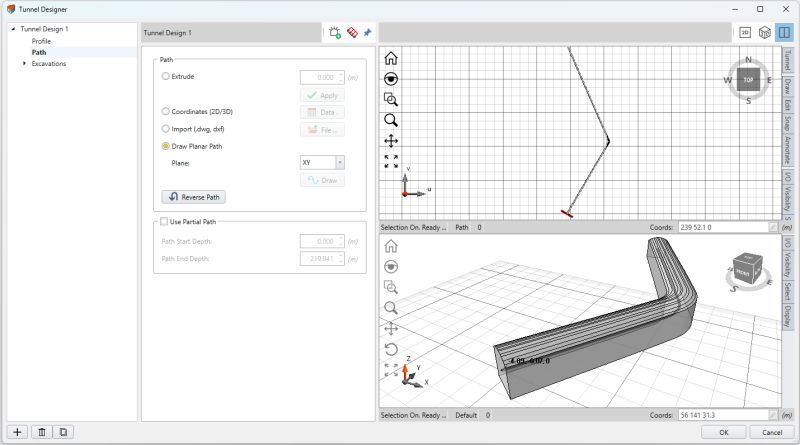The image size is (800, 445).
Task: Select the Draw Planar Path radio option
Action: pos(165,146)
